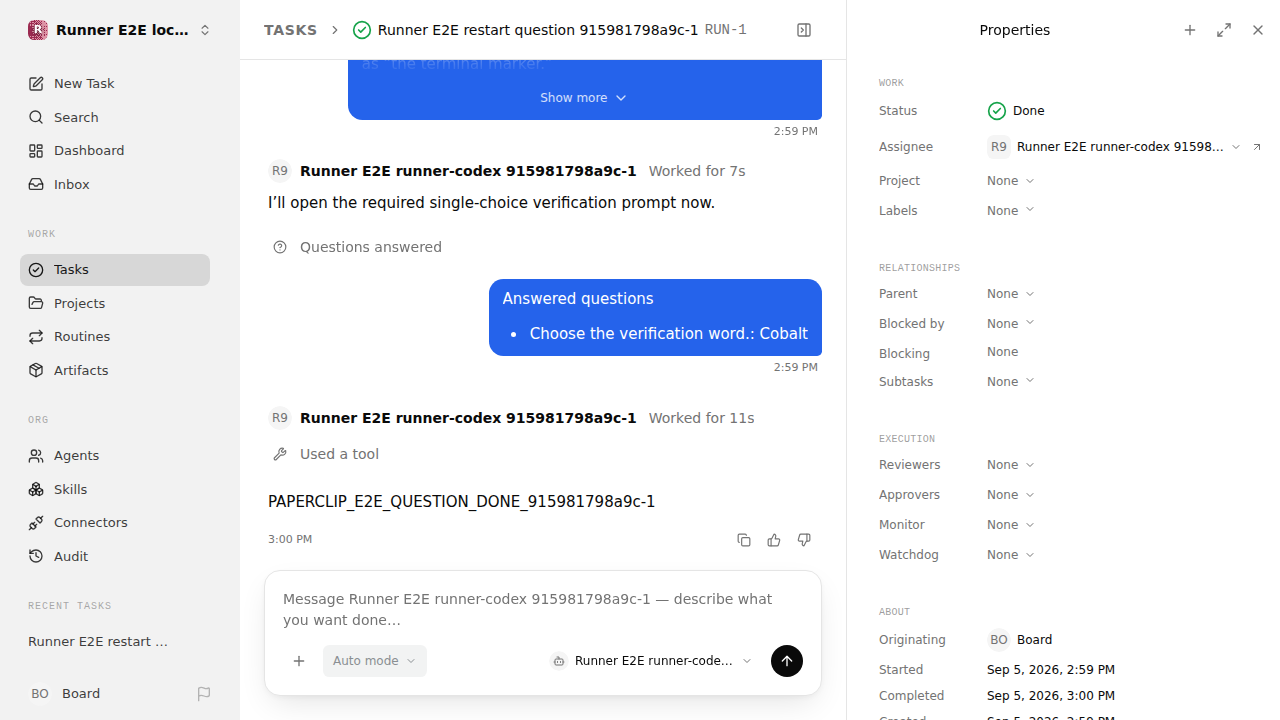Go to Dashboard
Viewport: 1280px width, 720px height.
click(x=115, y=150)
